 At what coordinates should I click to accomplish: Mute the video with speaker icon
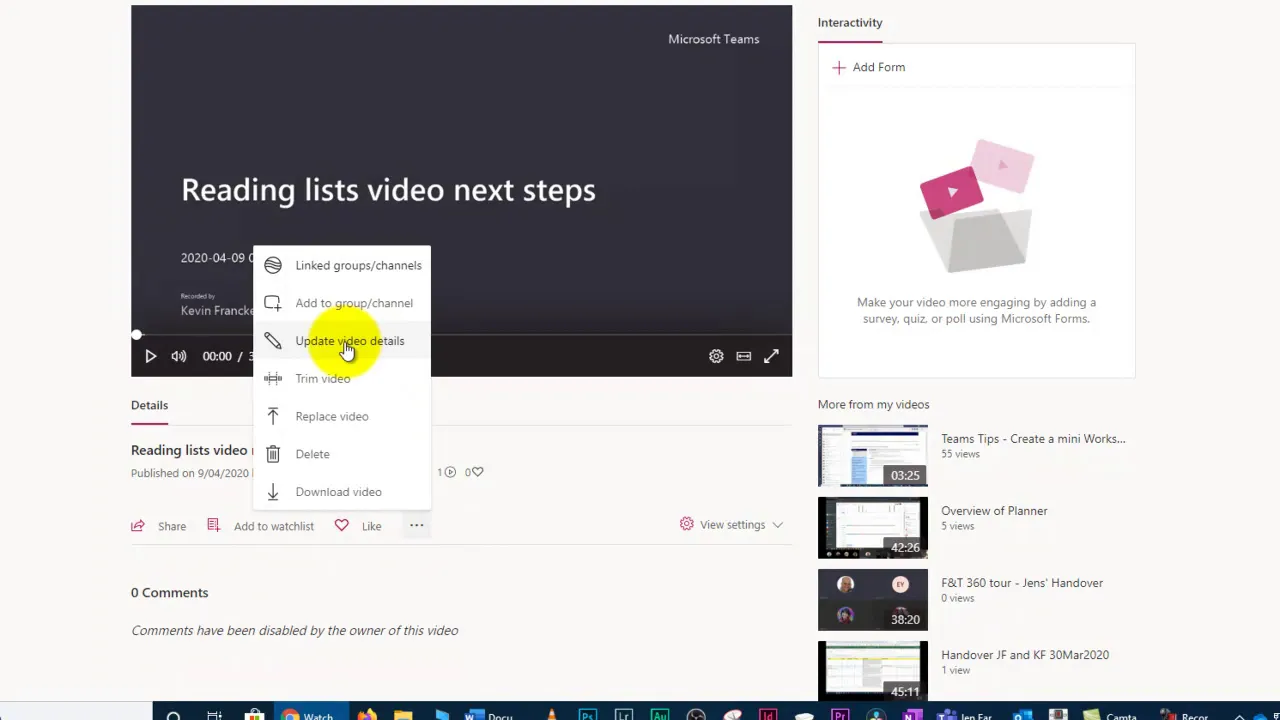pos(179,356)
